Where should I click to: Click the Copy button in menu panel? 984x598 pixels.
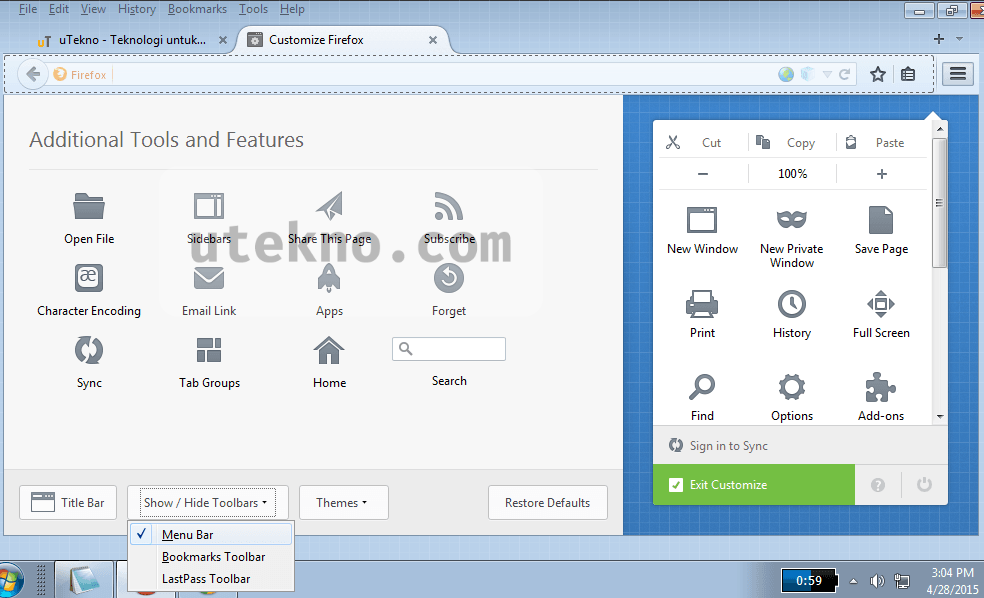[792, 142]
